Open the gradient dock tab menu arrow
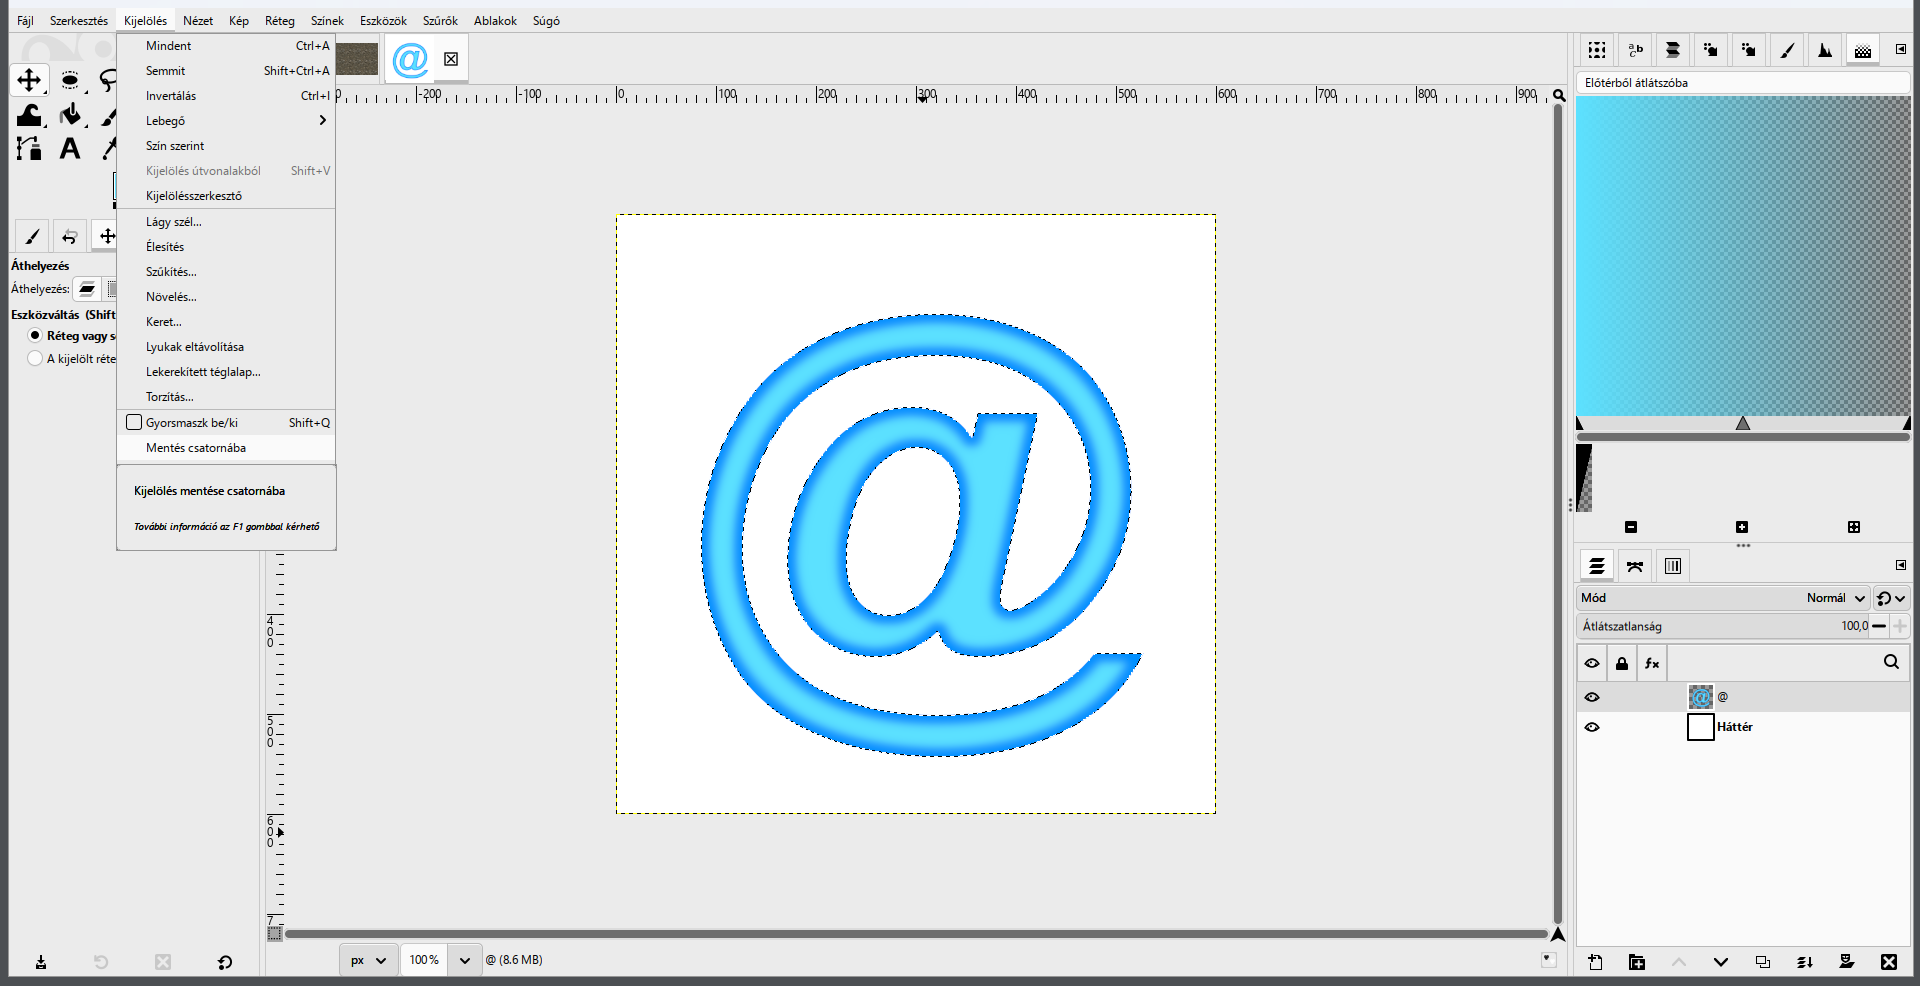Screen dimensions: 1920x986 pyautogui.click(x=1900, y=49)
